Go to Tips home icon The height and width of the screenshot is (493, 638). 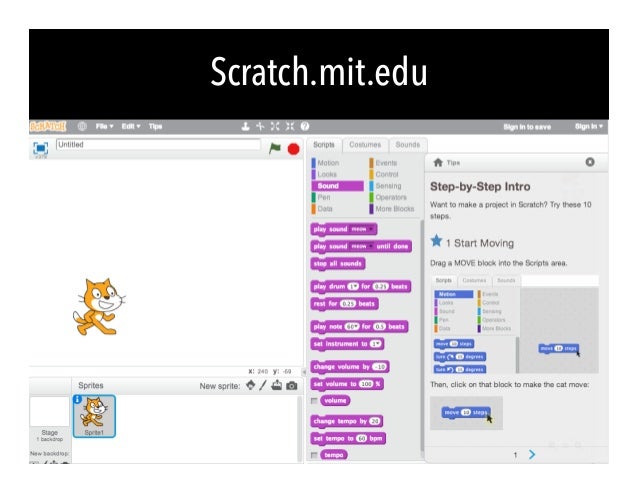438,163
